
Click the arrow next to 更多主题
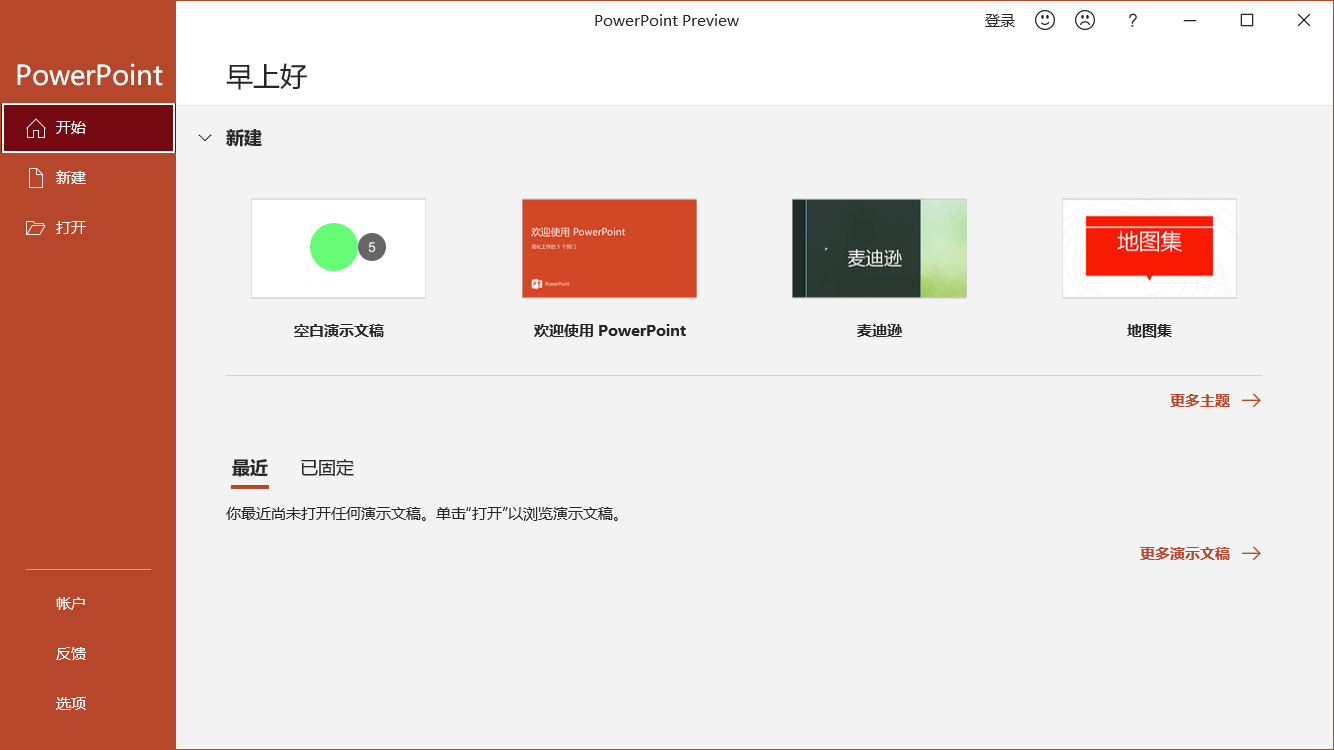(x=1251, y=401)
